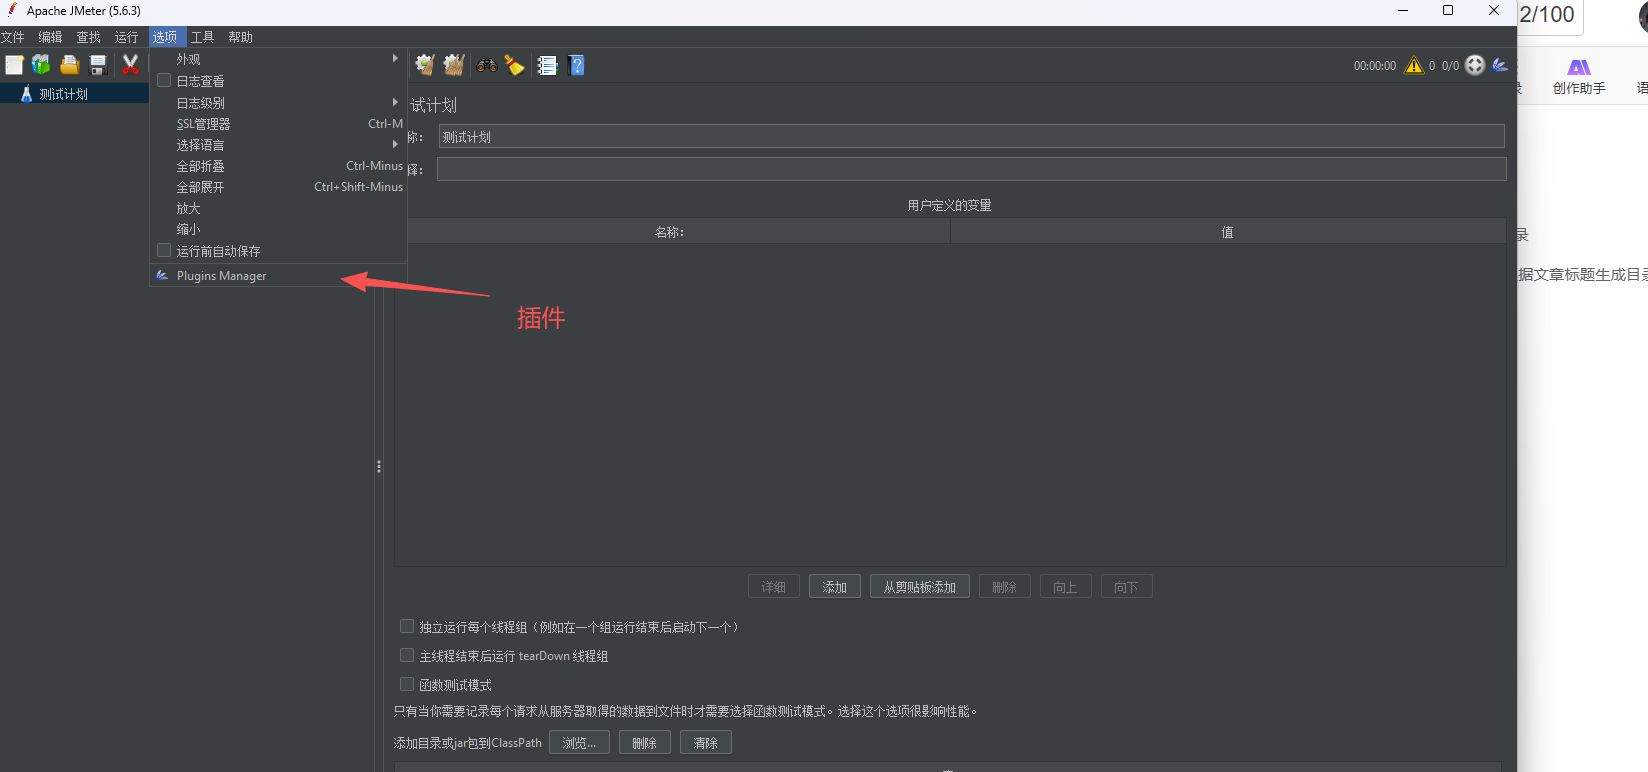Click the 浏览... button

579,743
